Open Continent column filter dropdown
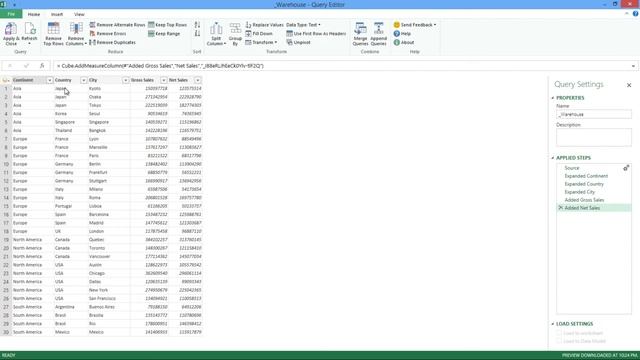 (49, 80)
